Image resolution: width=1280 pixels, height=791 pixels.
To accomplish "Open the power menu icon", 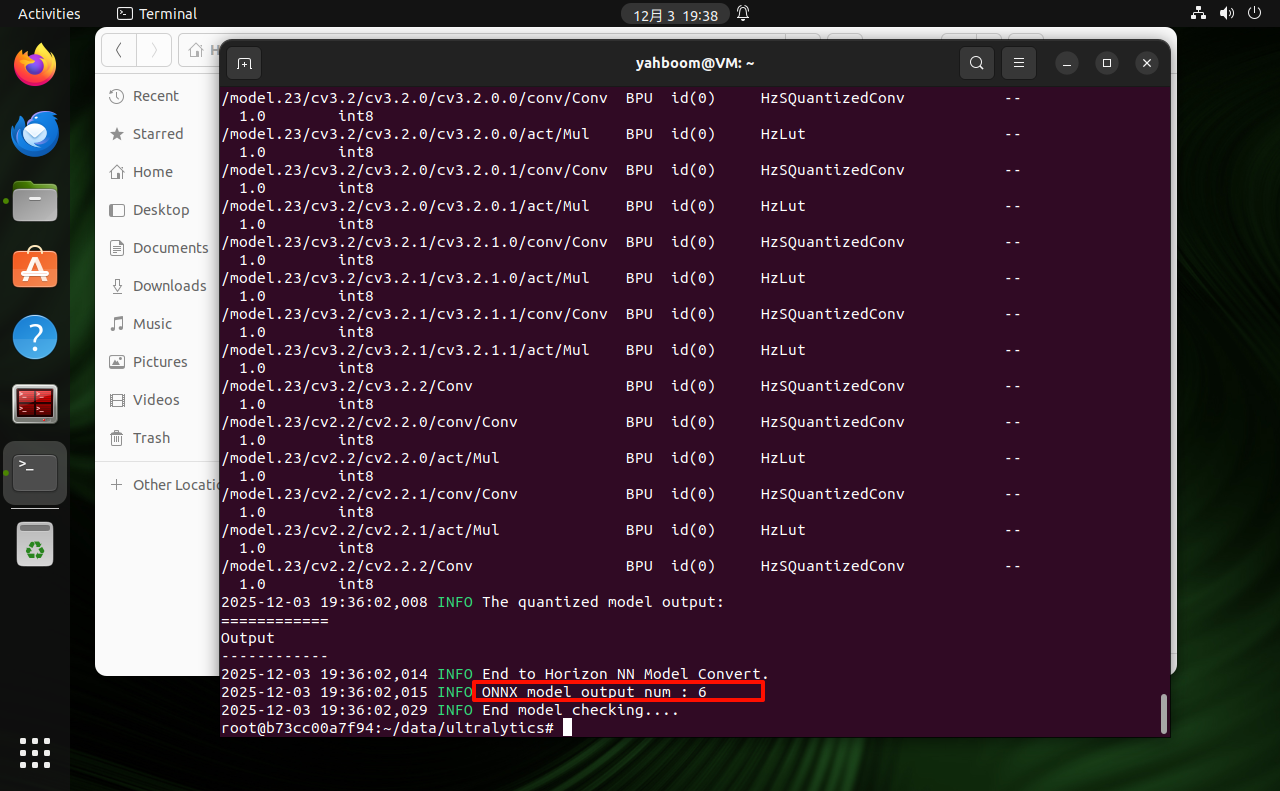I will [1255, 14].
